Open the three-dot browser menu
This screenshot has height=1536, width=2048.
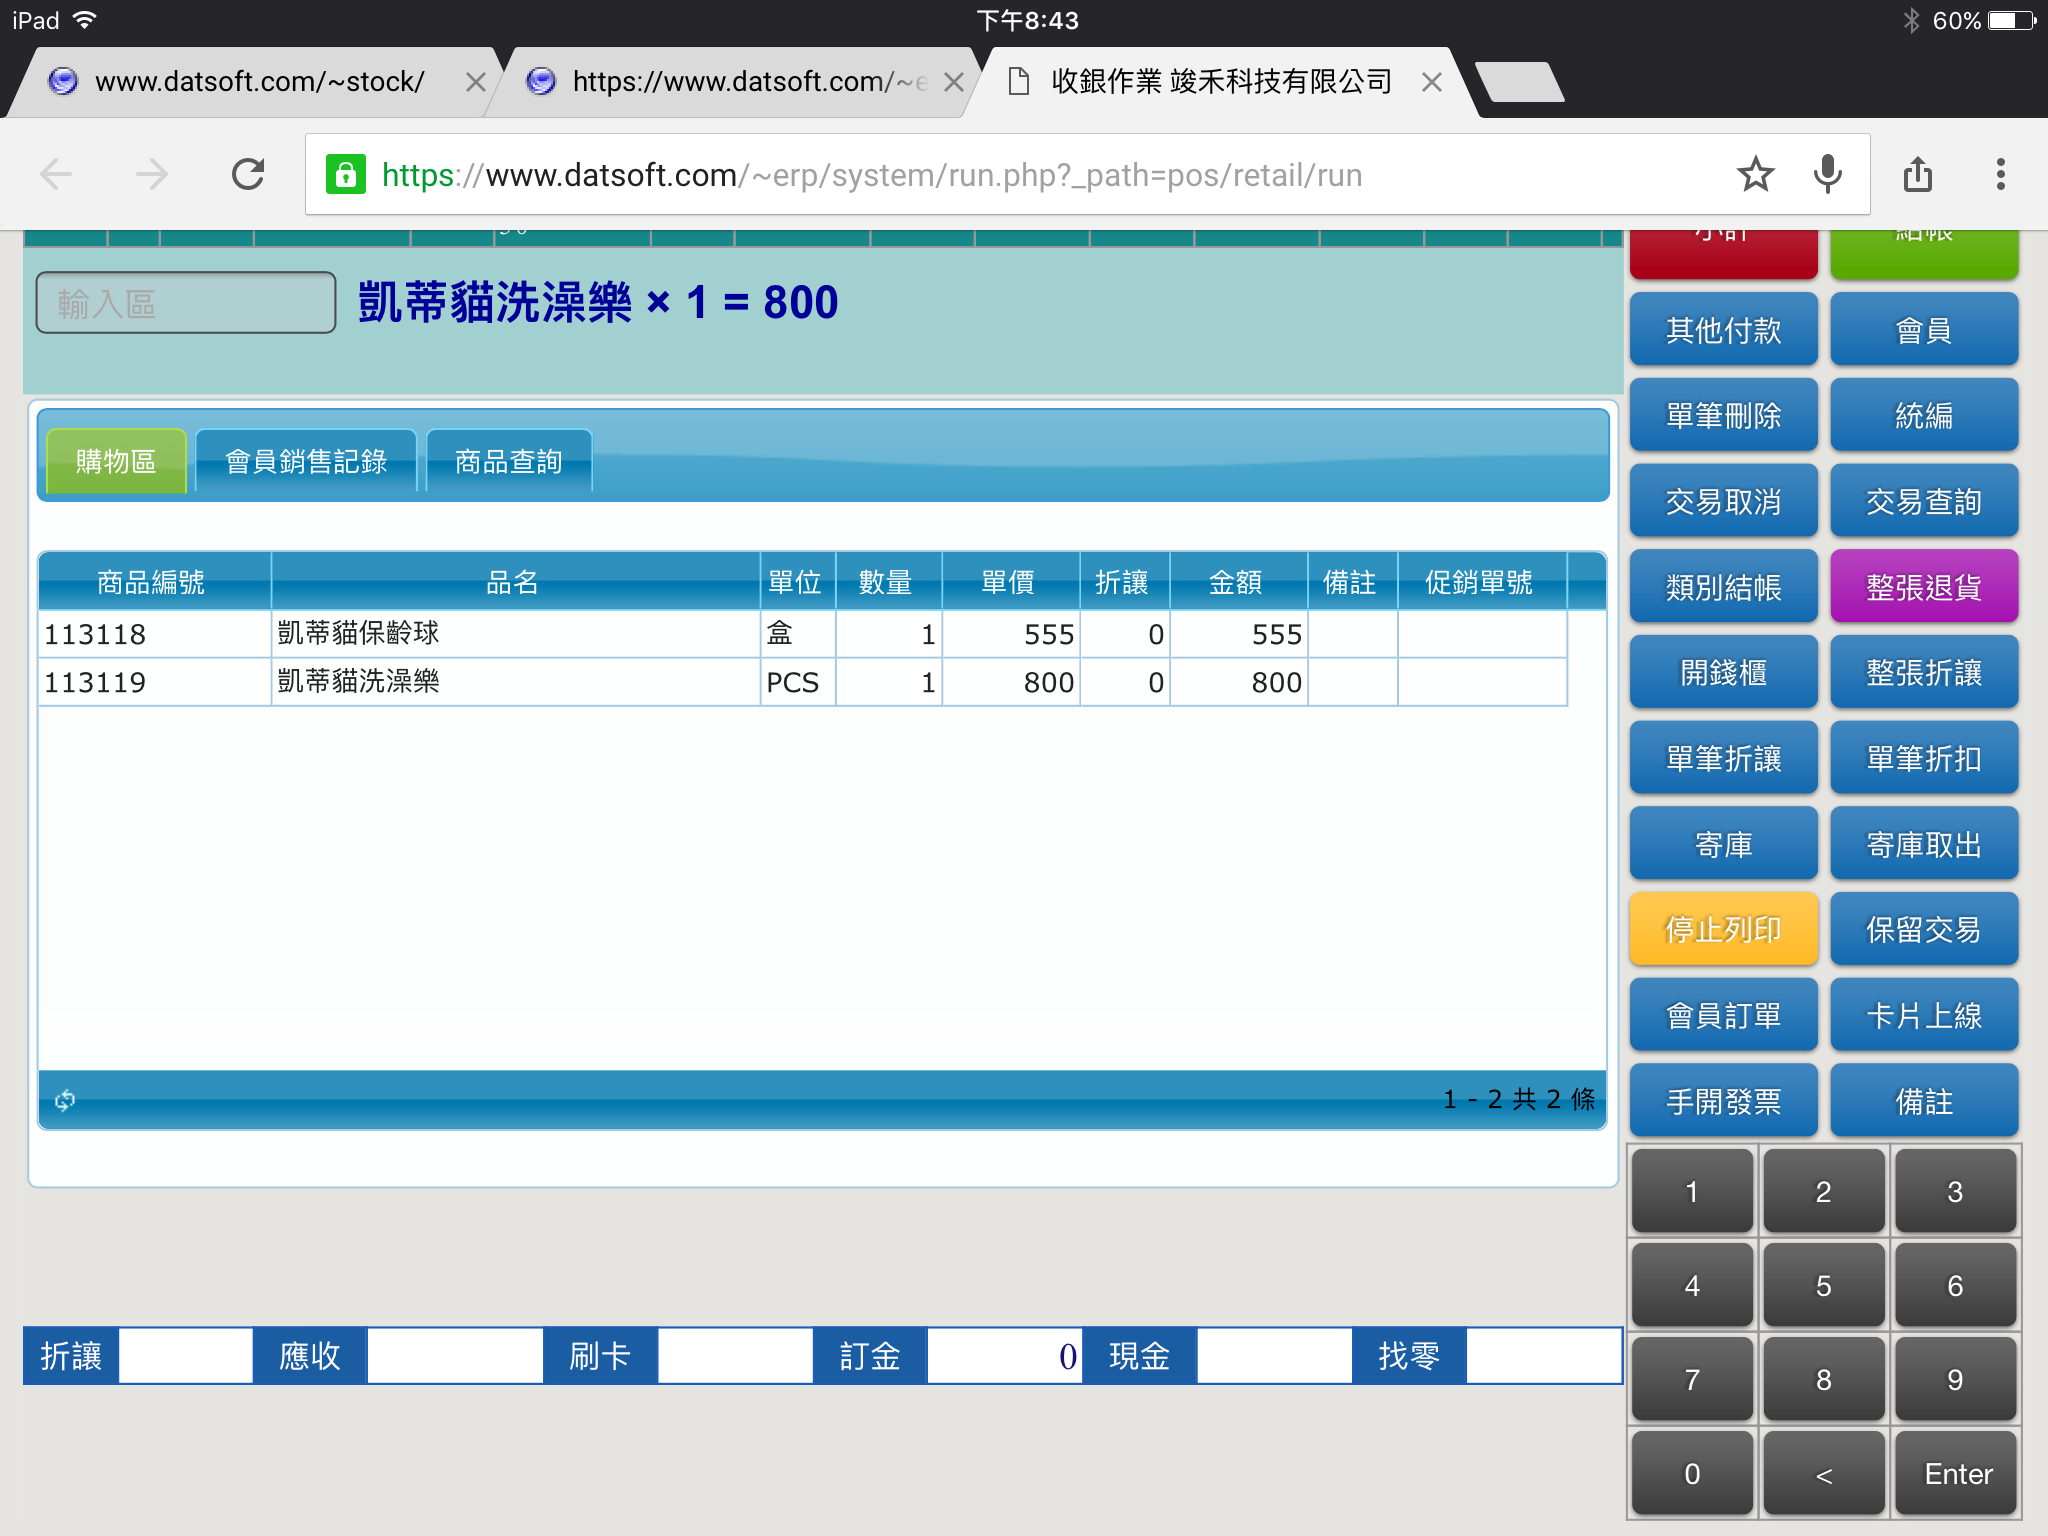point(2000,175)
